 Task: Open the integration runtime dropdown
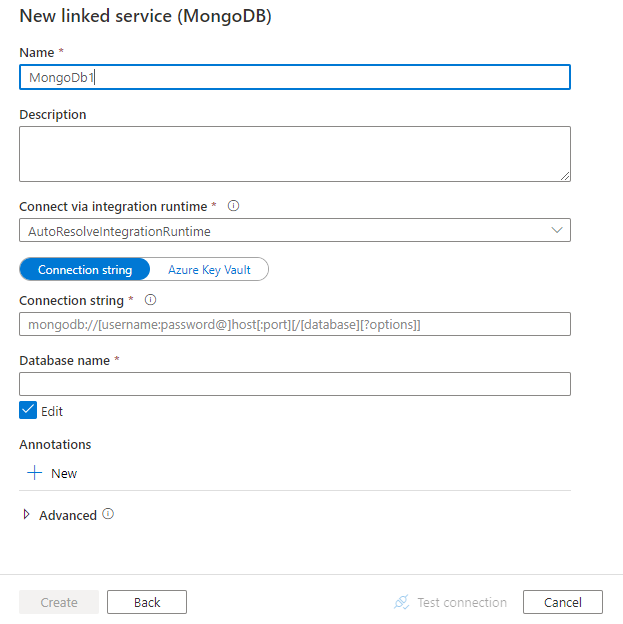click(x=294, y=231)
